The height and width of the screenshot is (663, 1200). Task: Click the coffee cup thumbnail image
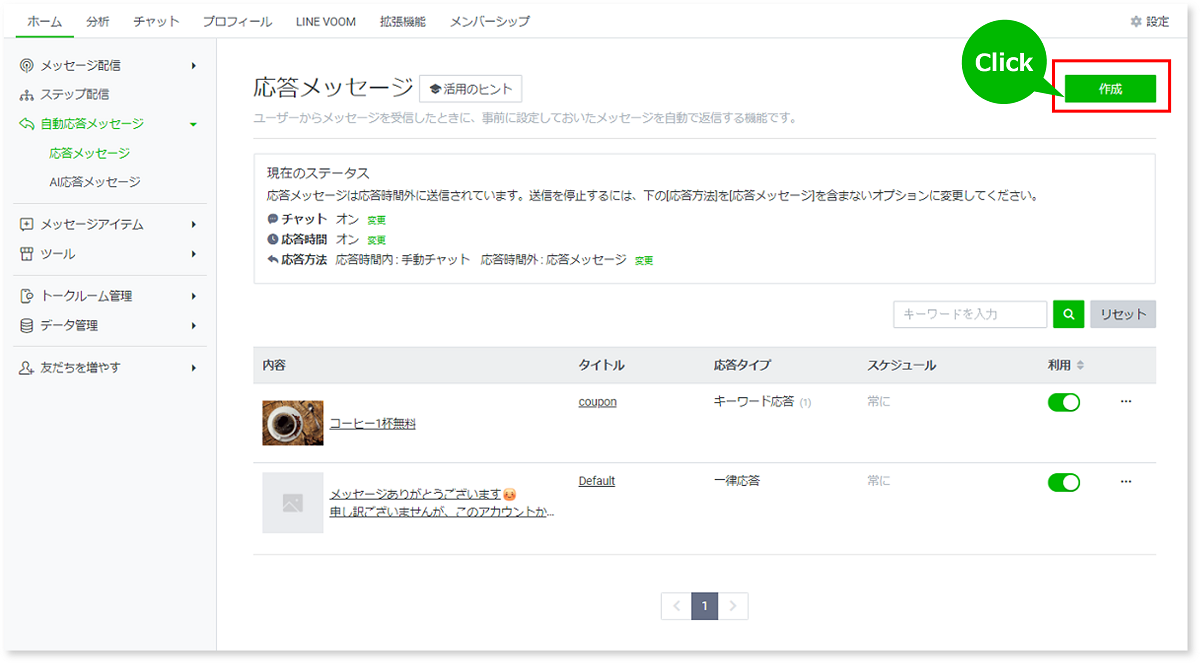coord(293,423)
